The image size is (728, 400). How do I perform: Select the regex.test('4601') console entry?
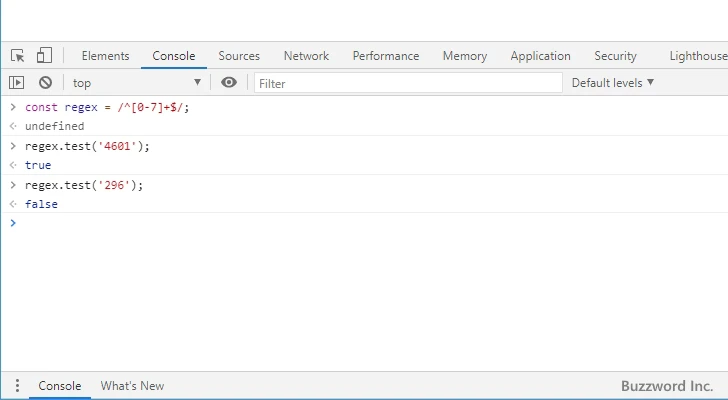87,146
